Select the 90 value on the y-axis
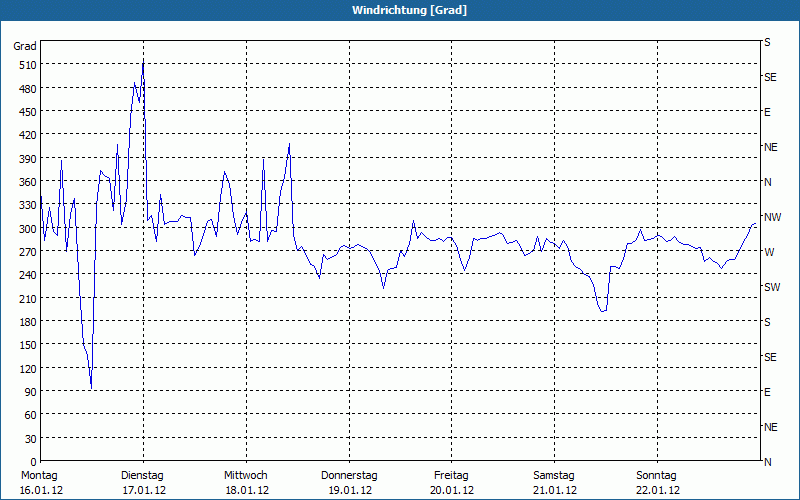800x500 pixels. 31,392
